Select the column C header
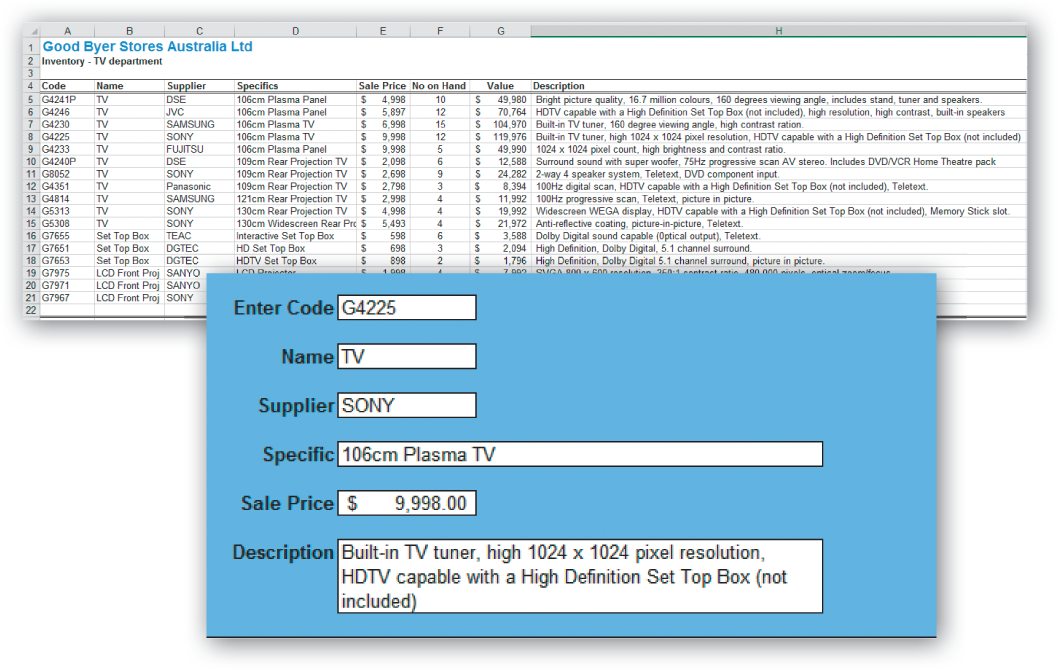The height and width of the screenshot is (669, 1058). pyautogui.click(x=199, y=31)
